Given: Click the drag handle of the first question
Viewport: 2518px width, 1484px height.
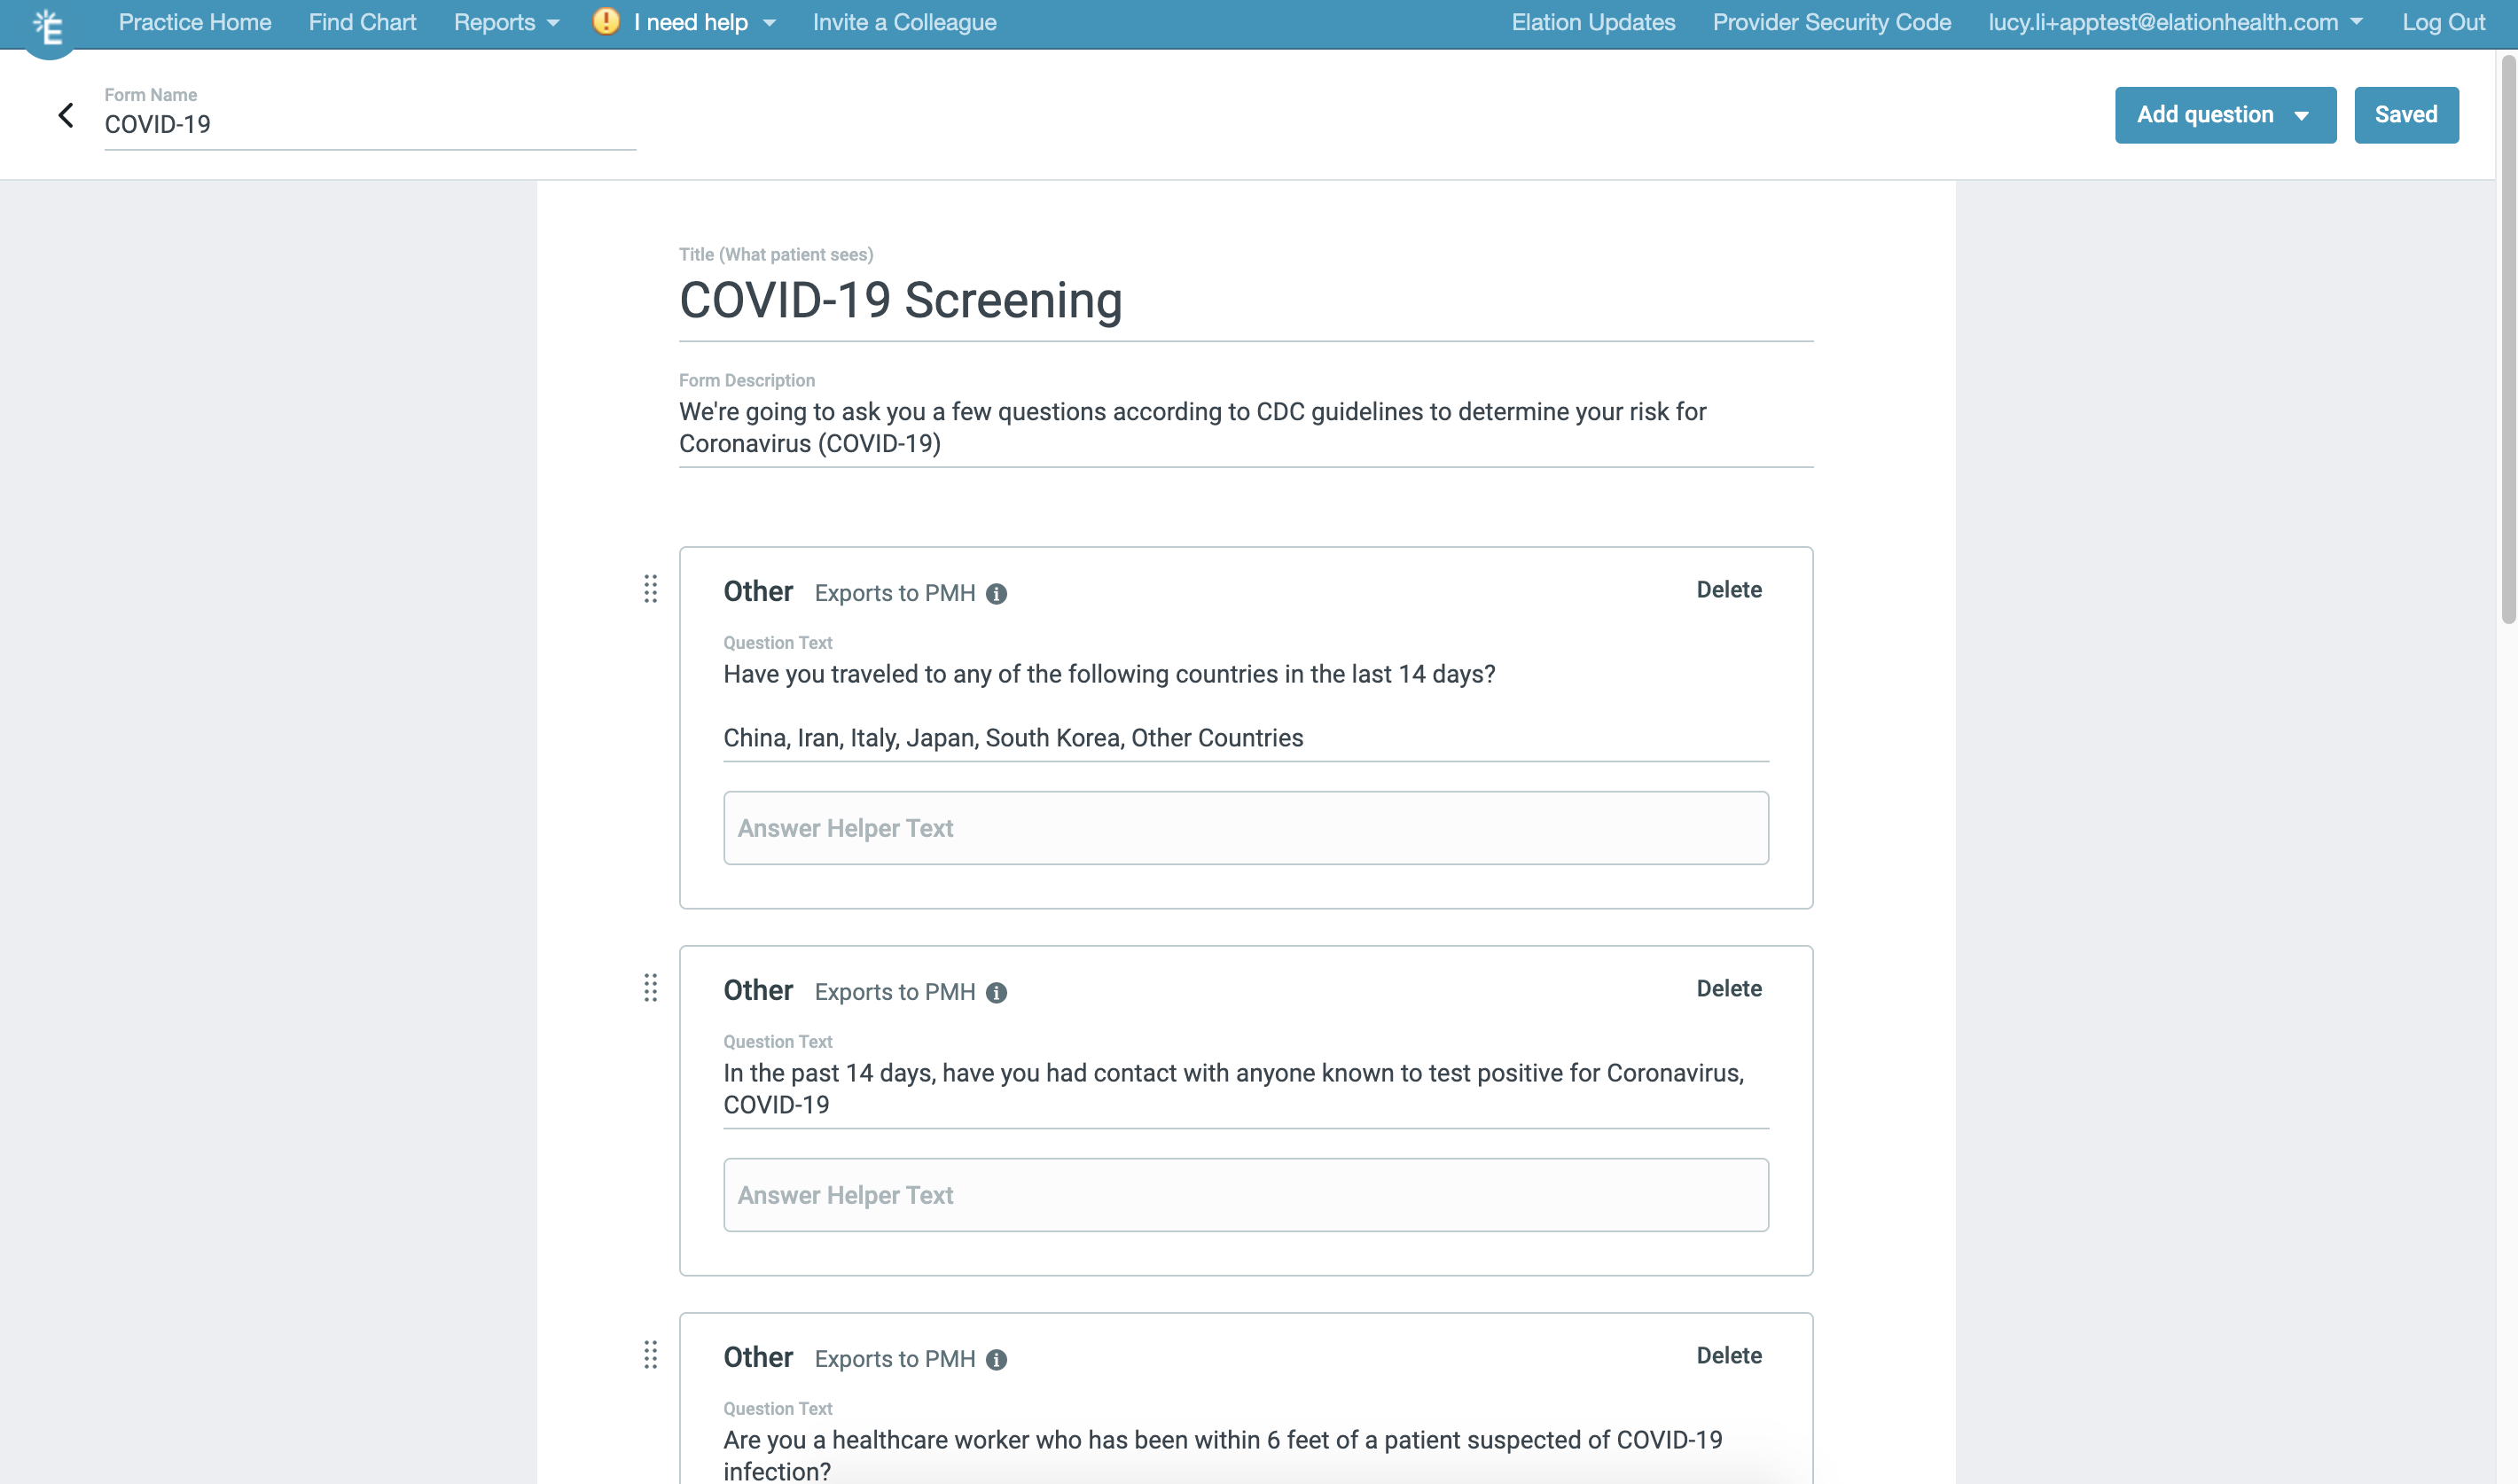Looking at the screenshot, I should pos(650,589).
